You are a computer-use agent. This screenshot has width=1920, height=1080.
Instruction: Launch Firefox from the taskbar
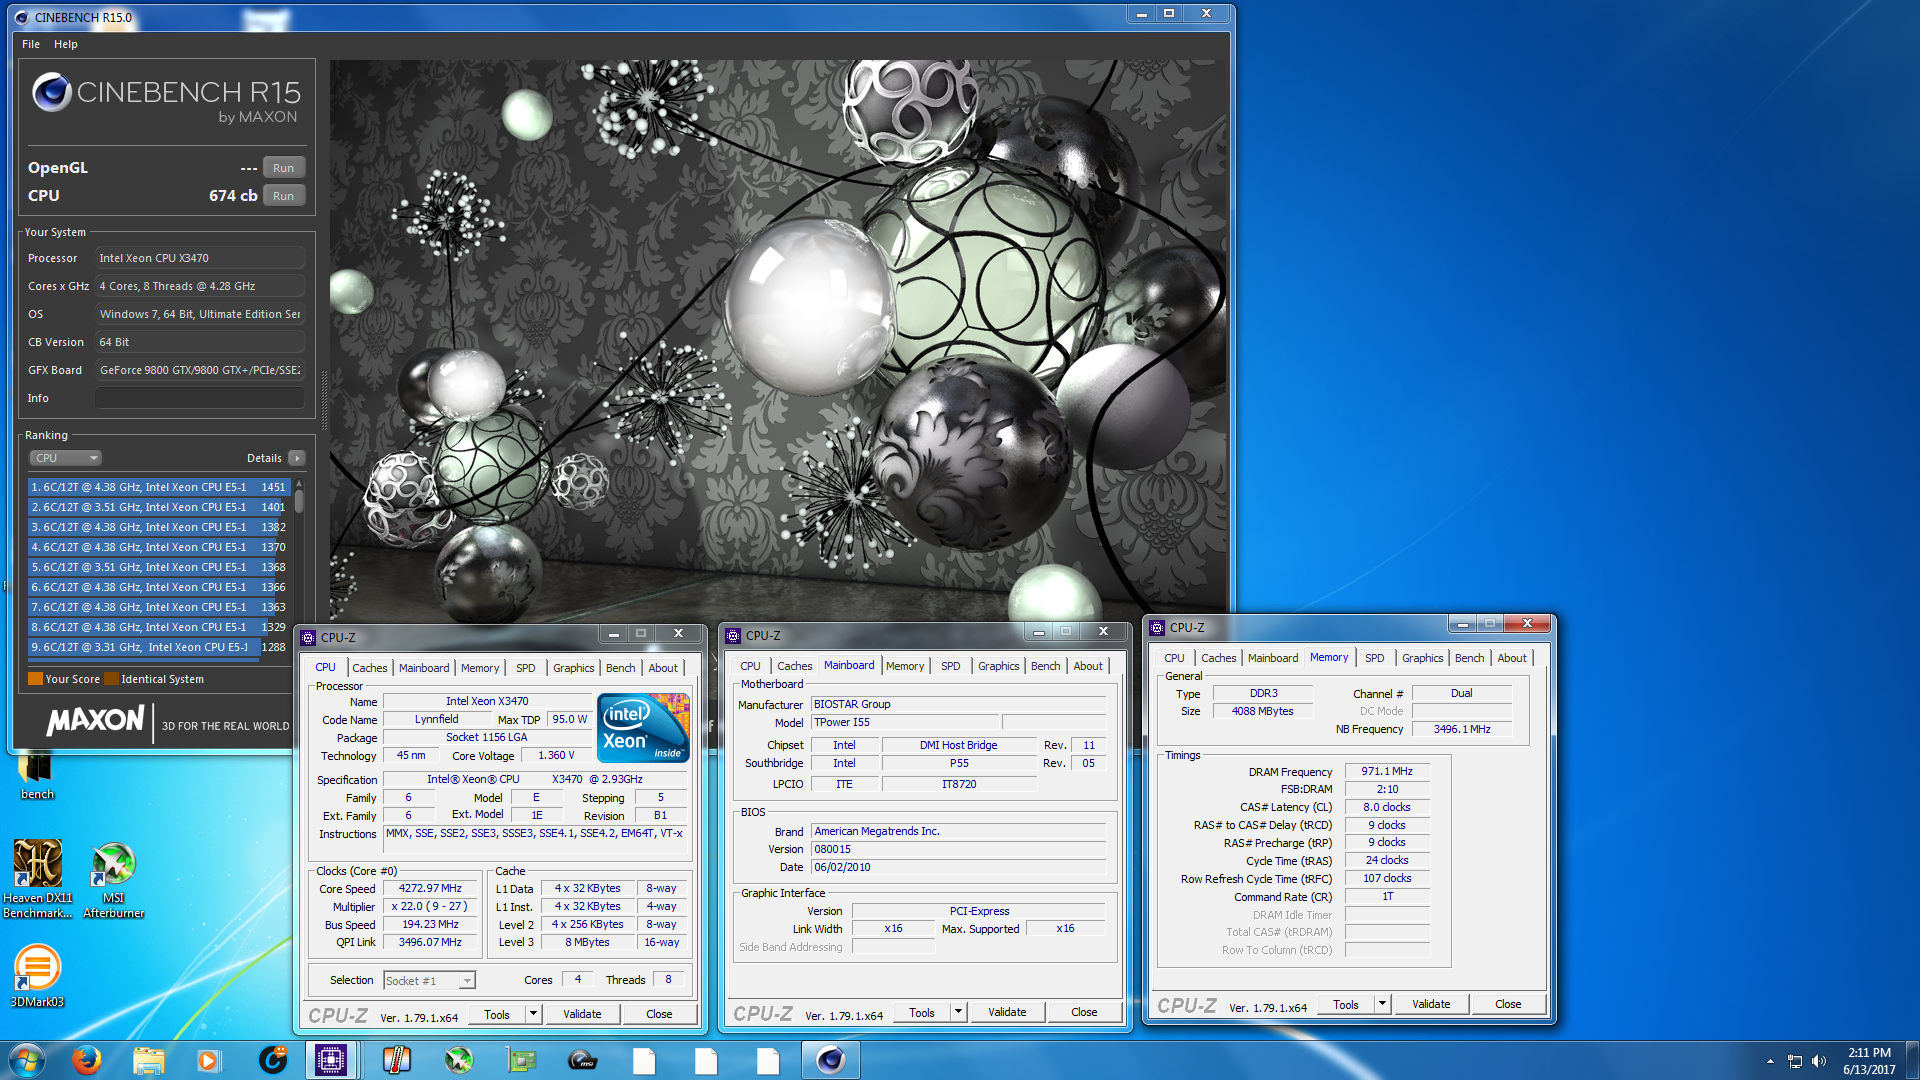(87, 1060)
